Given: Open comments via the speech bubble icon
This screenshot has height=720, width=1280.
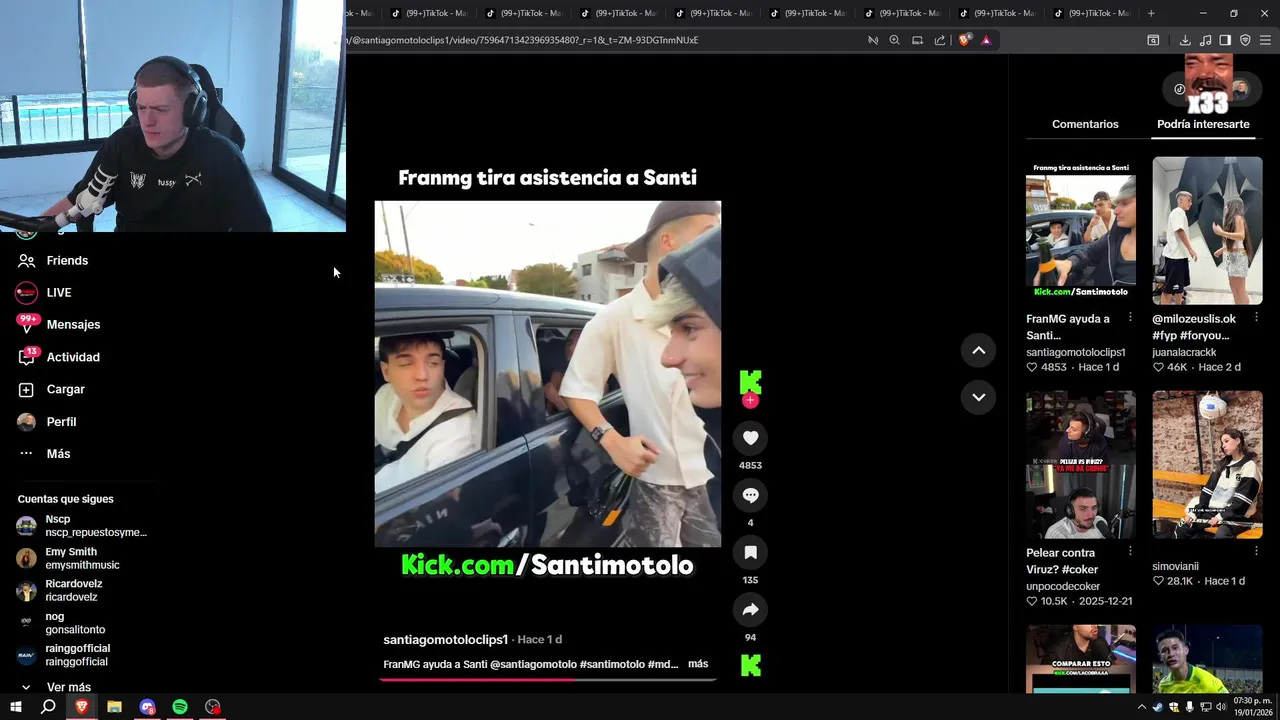Looking at the screenshot, I should click(750, 495).
